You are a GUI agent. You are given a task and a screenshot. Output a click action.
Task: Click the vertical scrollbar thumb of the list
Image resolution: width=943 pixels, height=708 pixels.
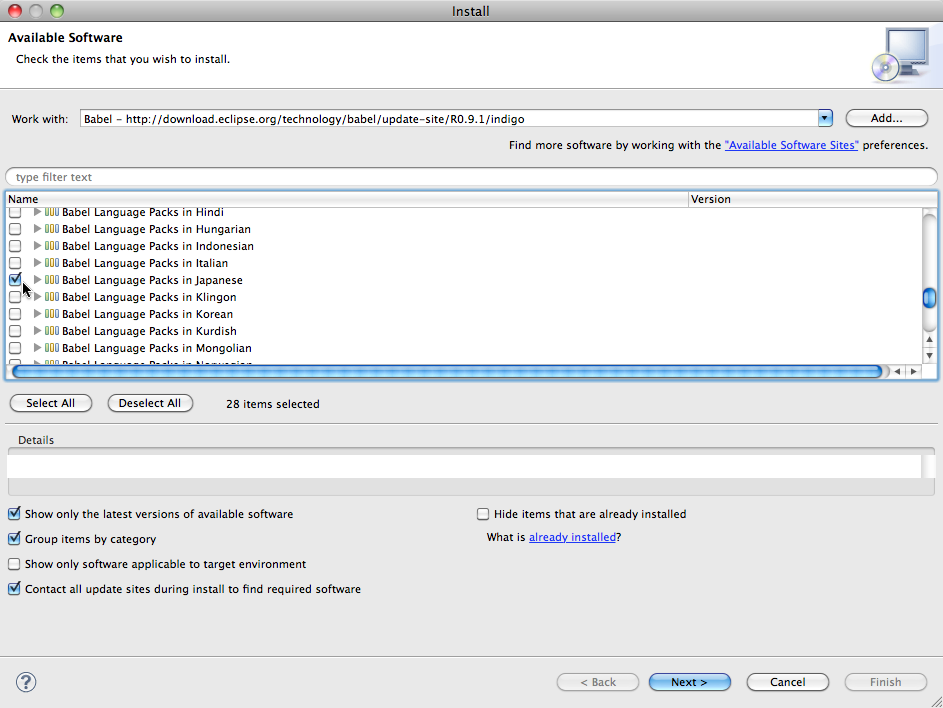(x=929, y=298)
